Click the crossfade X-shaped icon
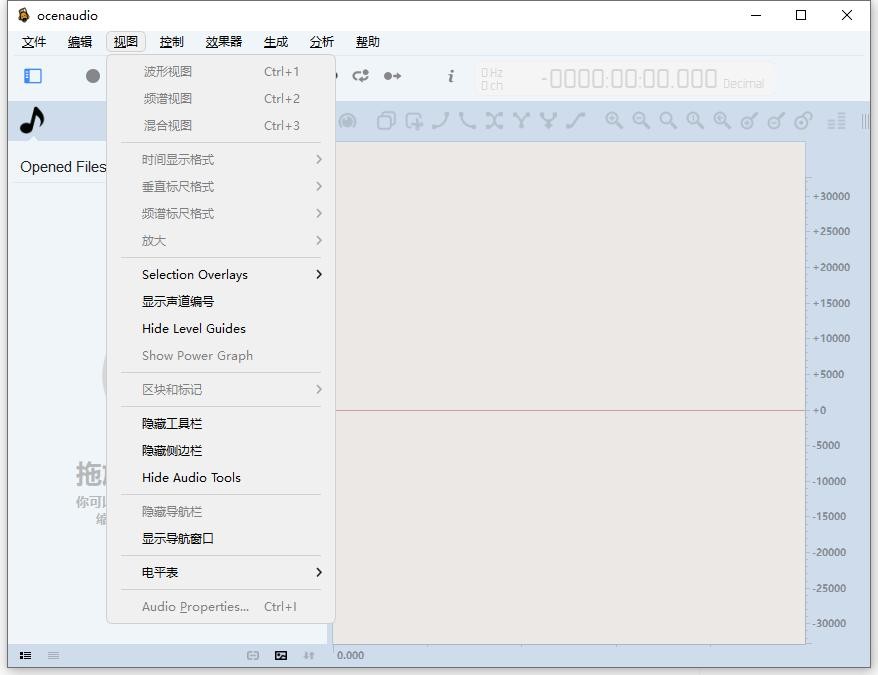878x675 pixels. [x=494, y=120]
